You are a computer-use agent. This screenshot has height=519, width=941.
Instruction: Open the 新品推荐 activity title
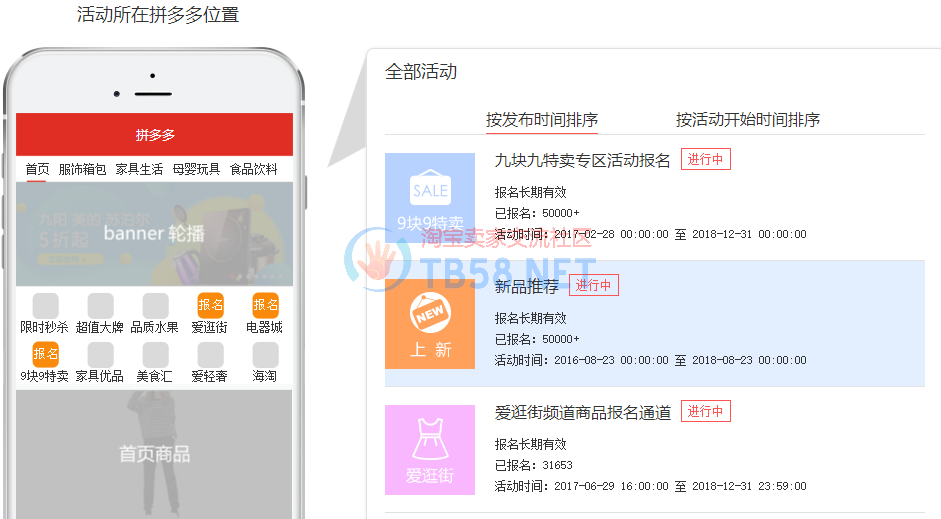tap(526, 287)
